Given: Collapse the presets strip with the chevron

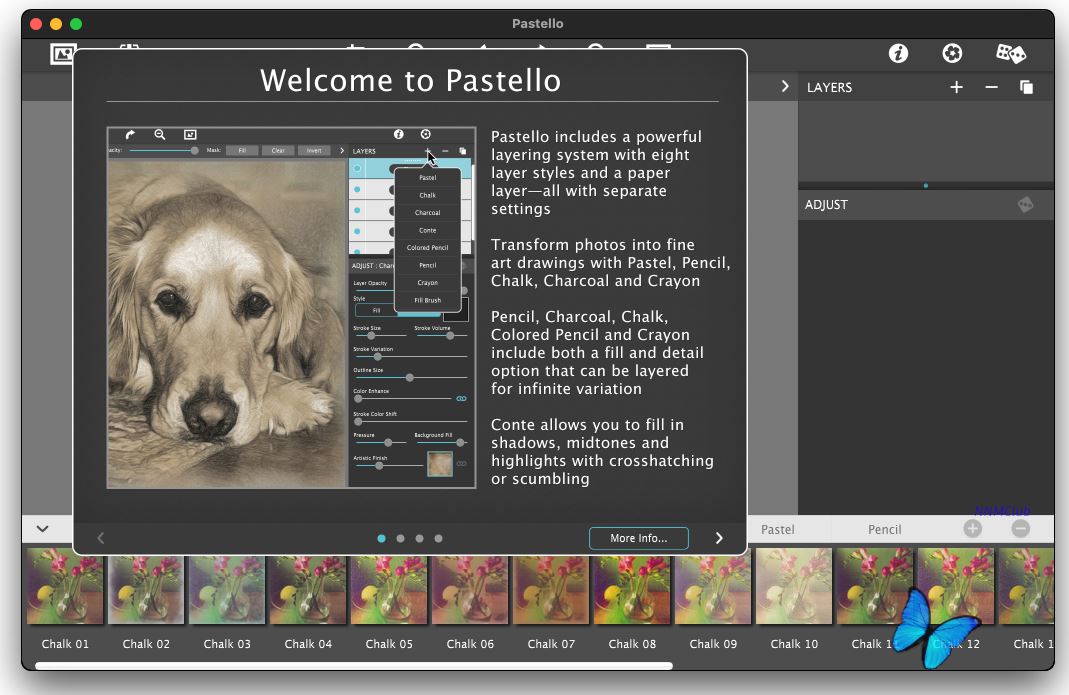Looking at the screenshot, I should tap(42, 529).
